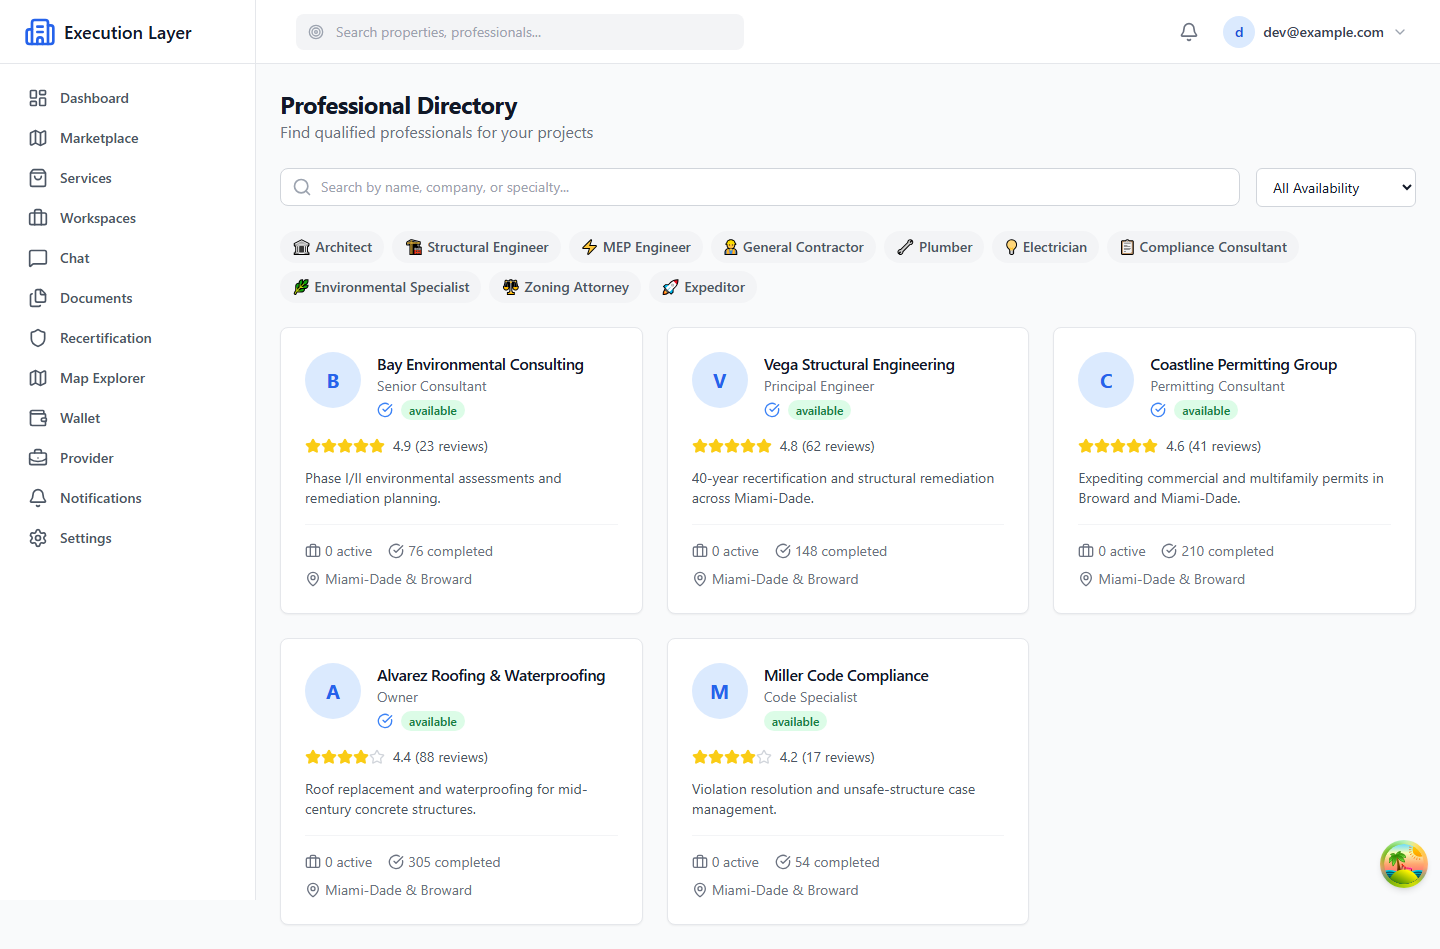The image size is (1440, 949).
Task: Open the All Availability dropdown
Action: click(1336, 187)
